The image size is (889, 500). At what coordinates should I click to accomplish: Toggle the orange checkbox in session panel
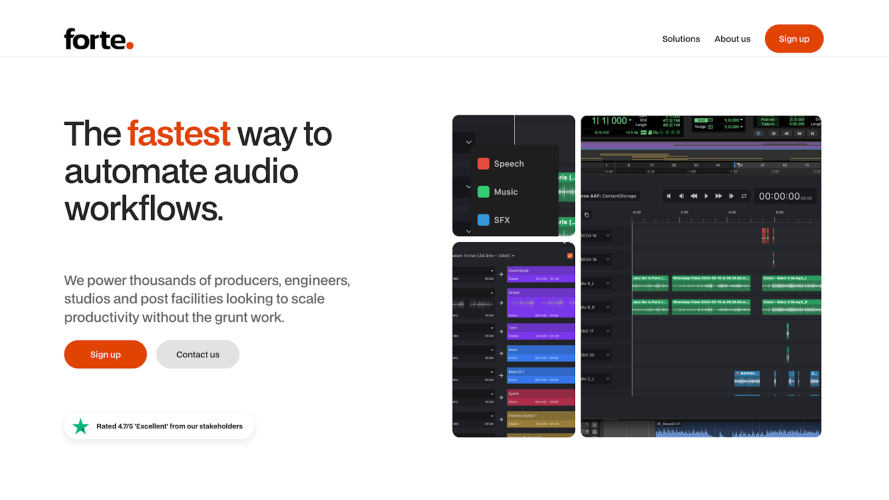(x=570, y=256)
